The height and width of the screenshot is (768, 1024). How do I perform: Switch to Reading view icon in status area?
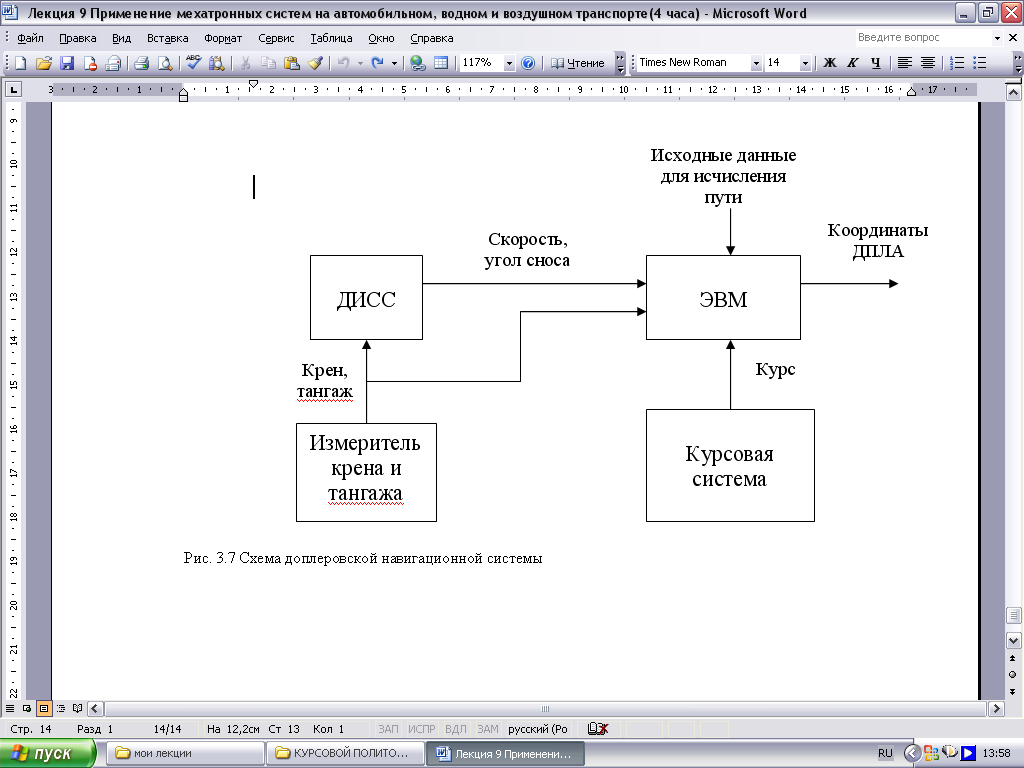(78, 708)
